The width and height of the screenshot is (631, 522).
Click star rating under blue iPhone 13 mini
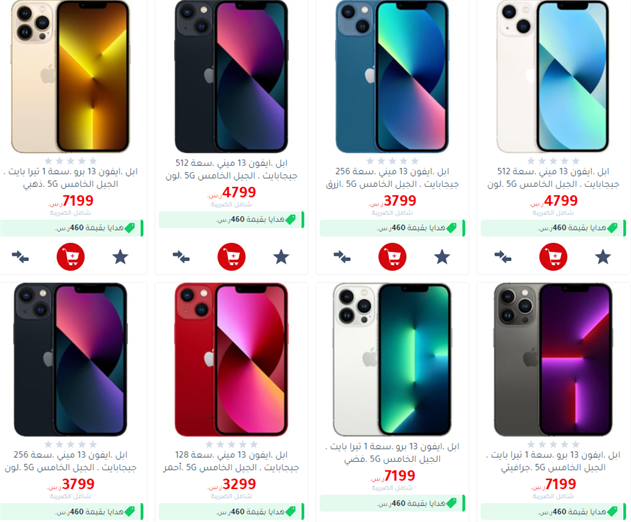coord(392,161)
